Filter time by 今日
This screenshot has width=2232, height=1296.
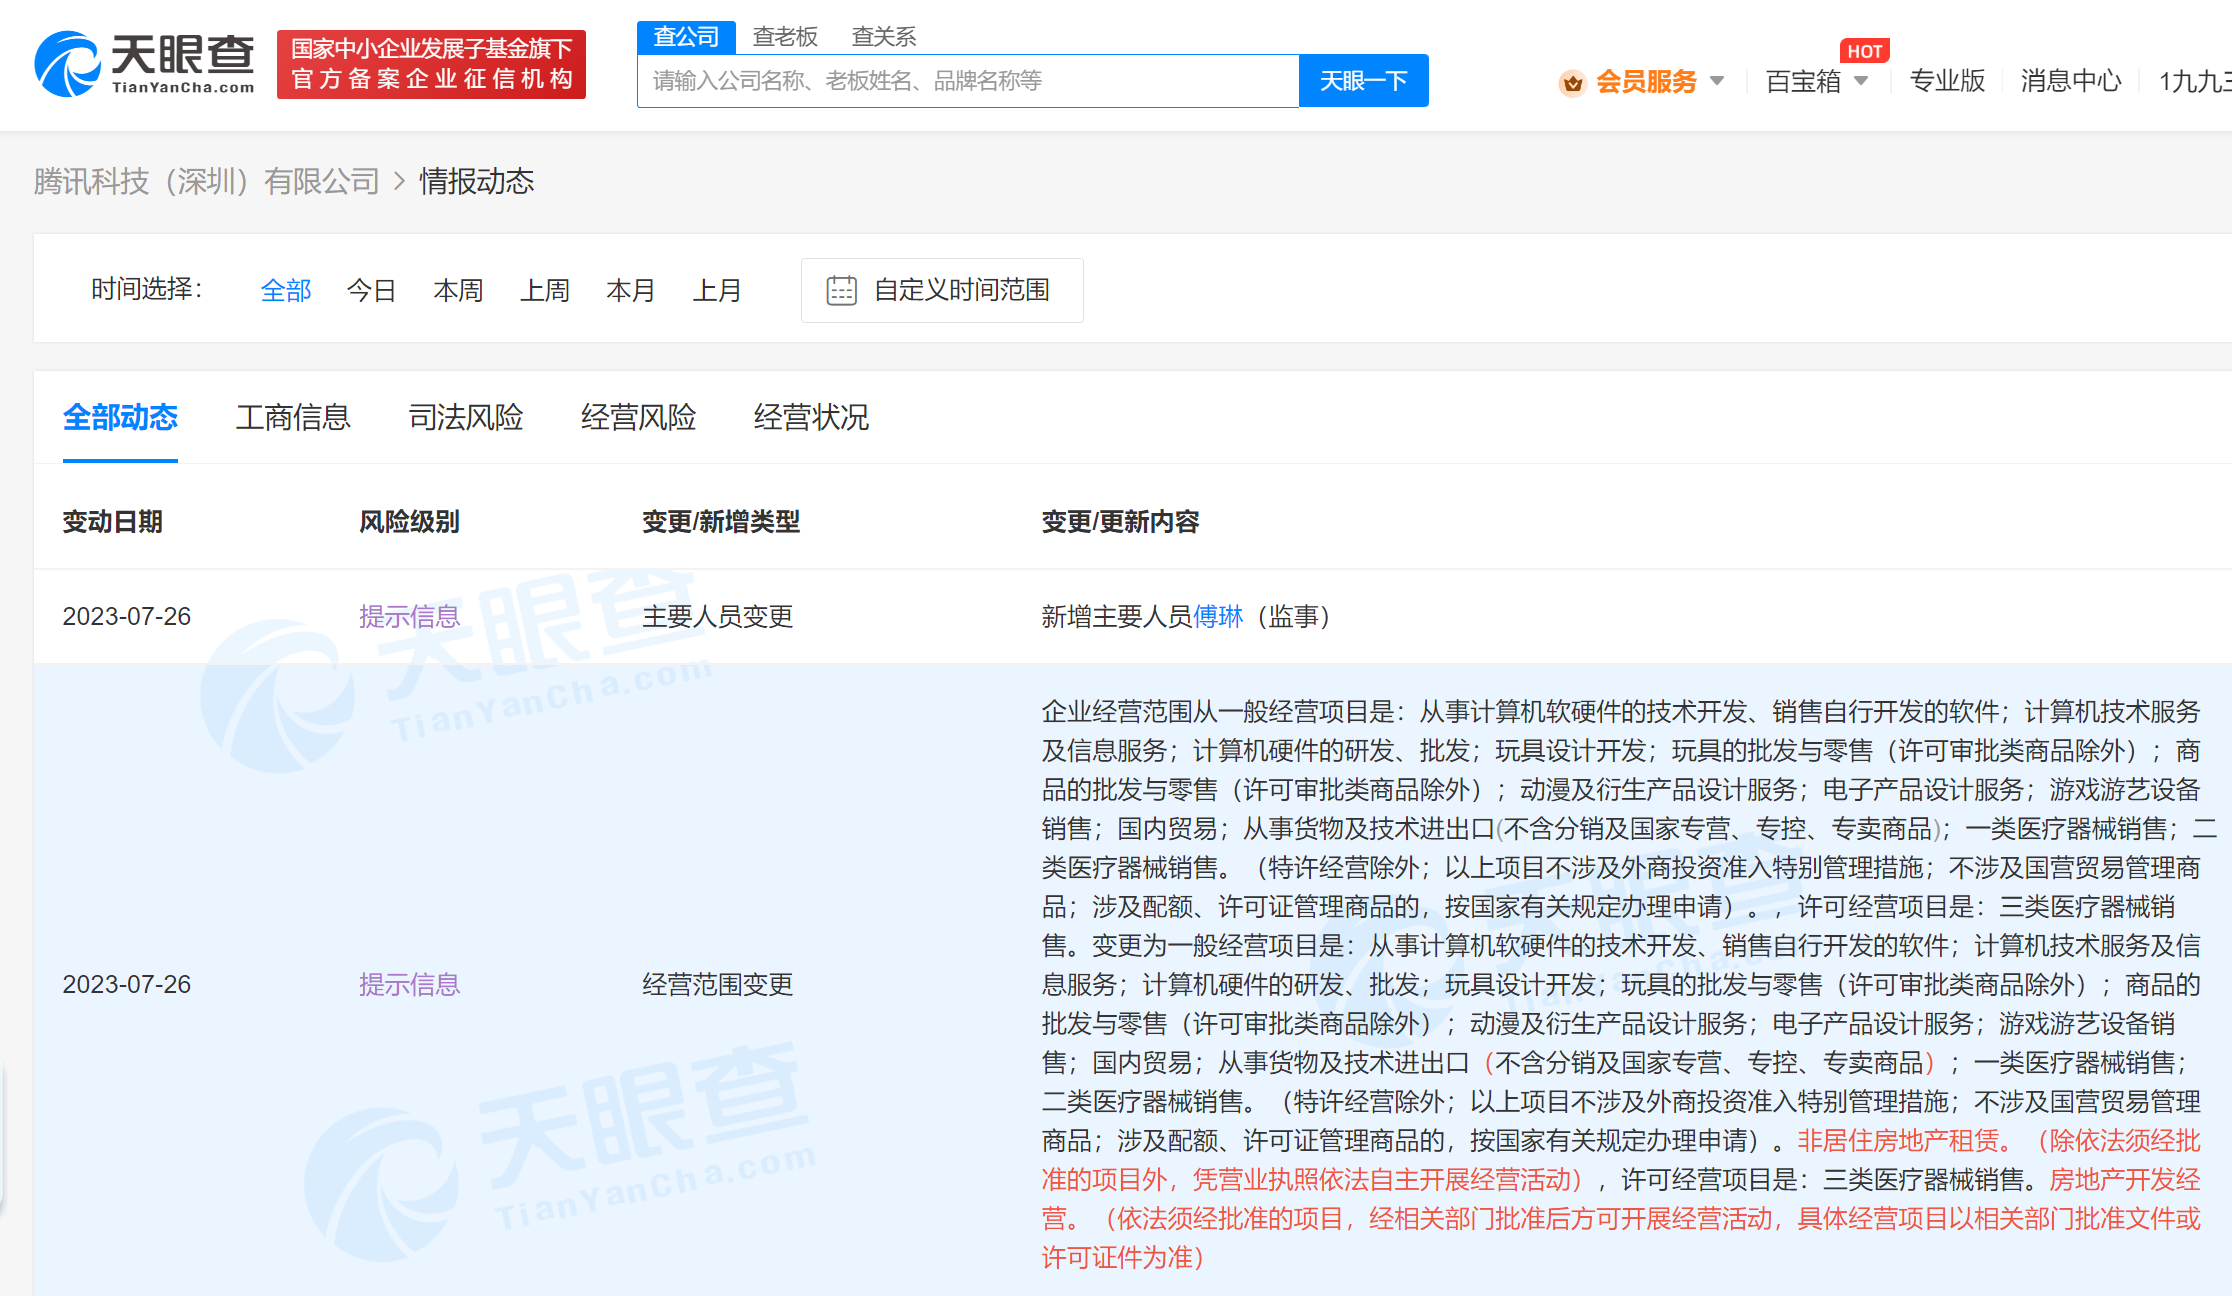coord(372,290)
